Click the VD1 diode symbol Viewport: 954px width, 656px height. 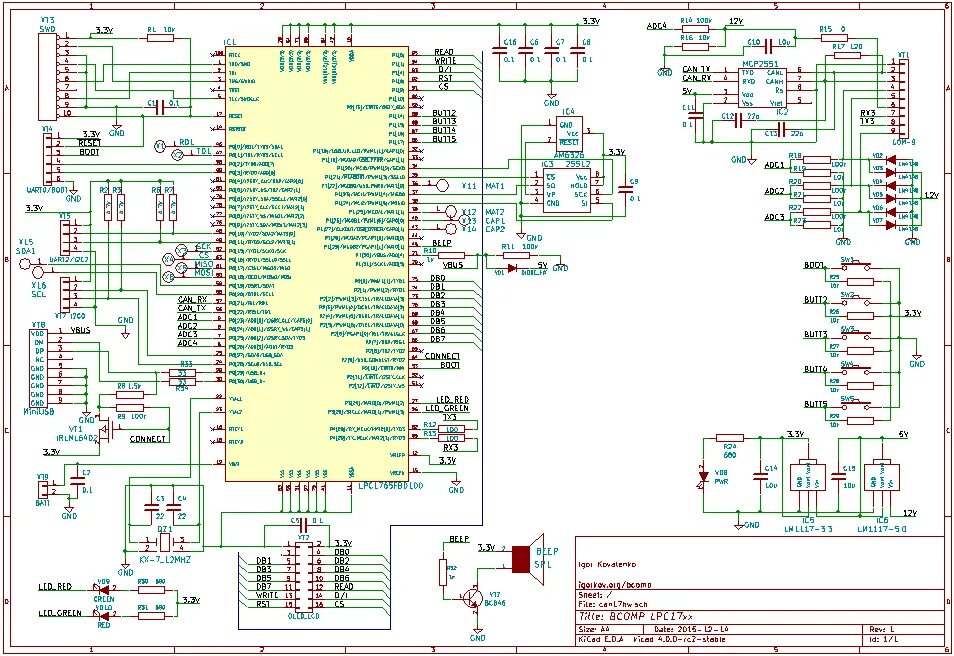[x=512, y=268]
